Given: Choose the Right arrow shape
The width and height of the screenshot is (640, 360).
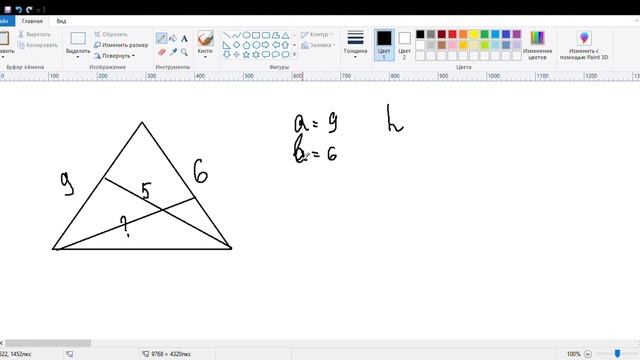Looking at the screenshot, I should (x=266, y=45).
